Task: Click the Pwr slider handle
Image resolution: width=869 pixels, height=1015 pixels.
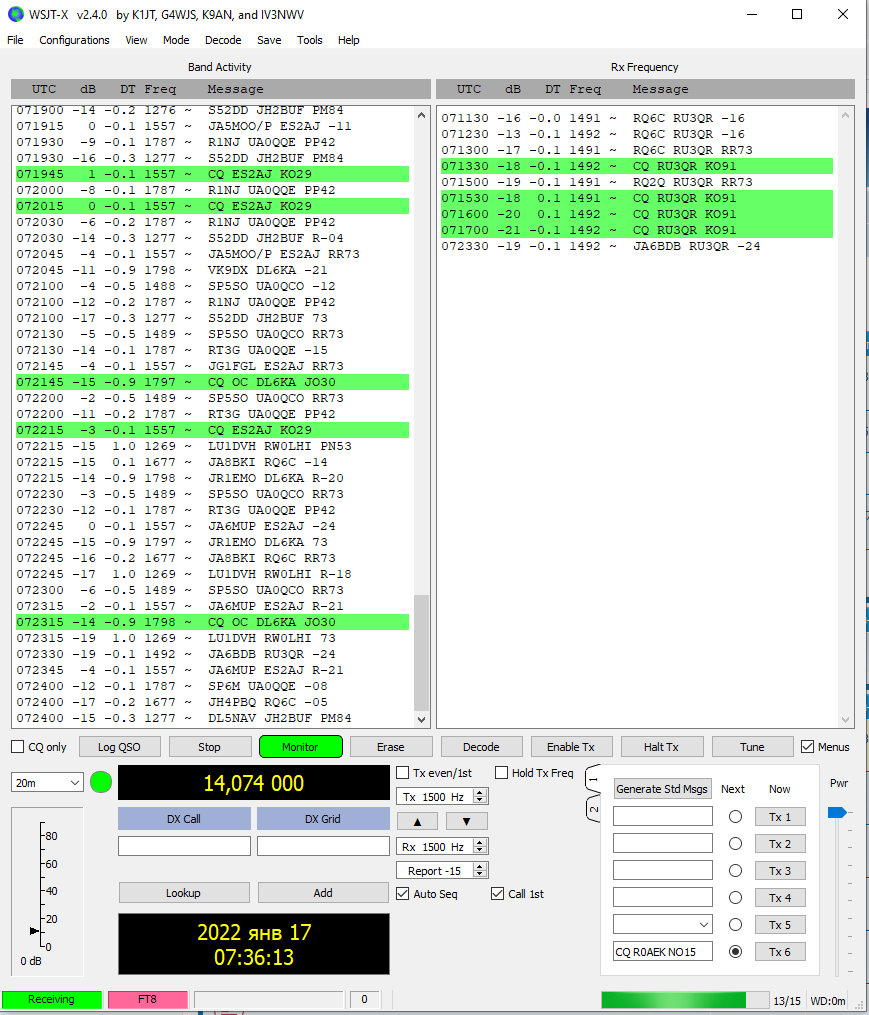Action: 837,812
